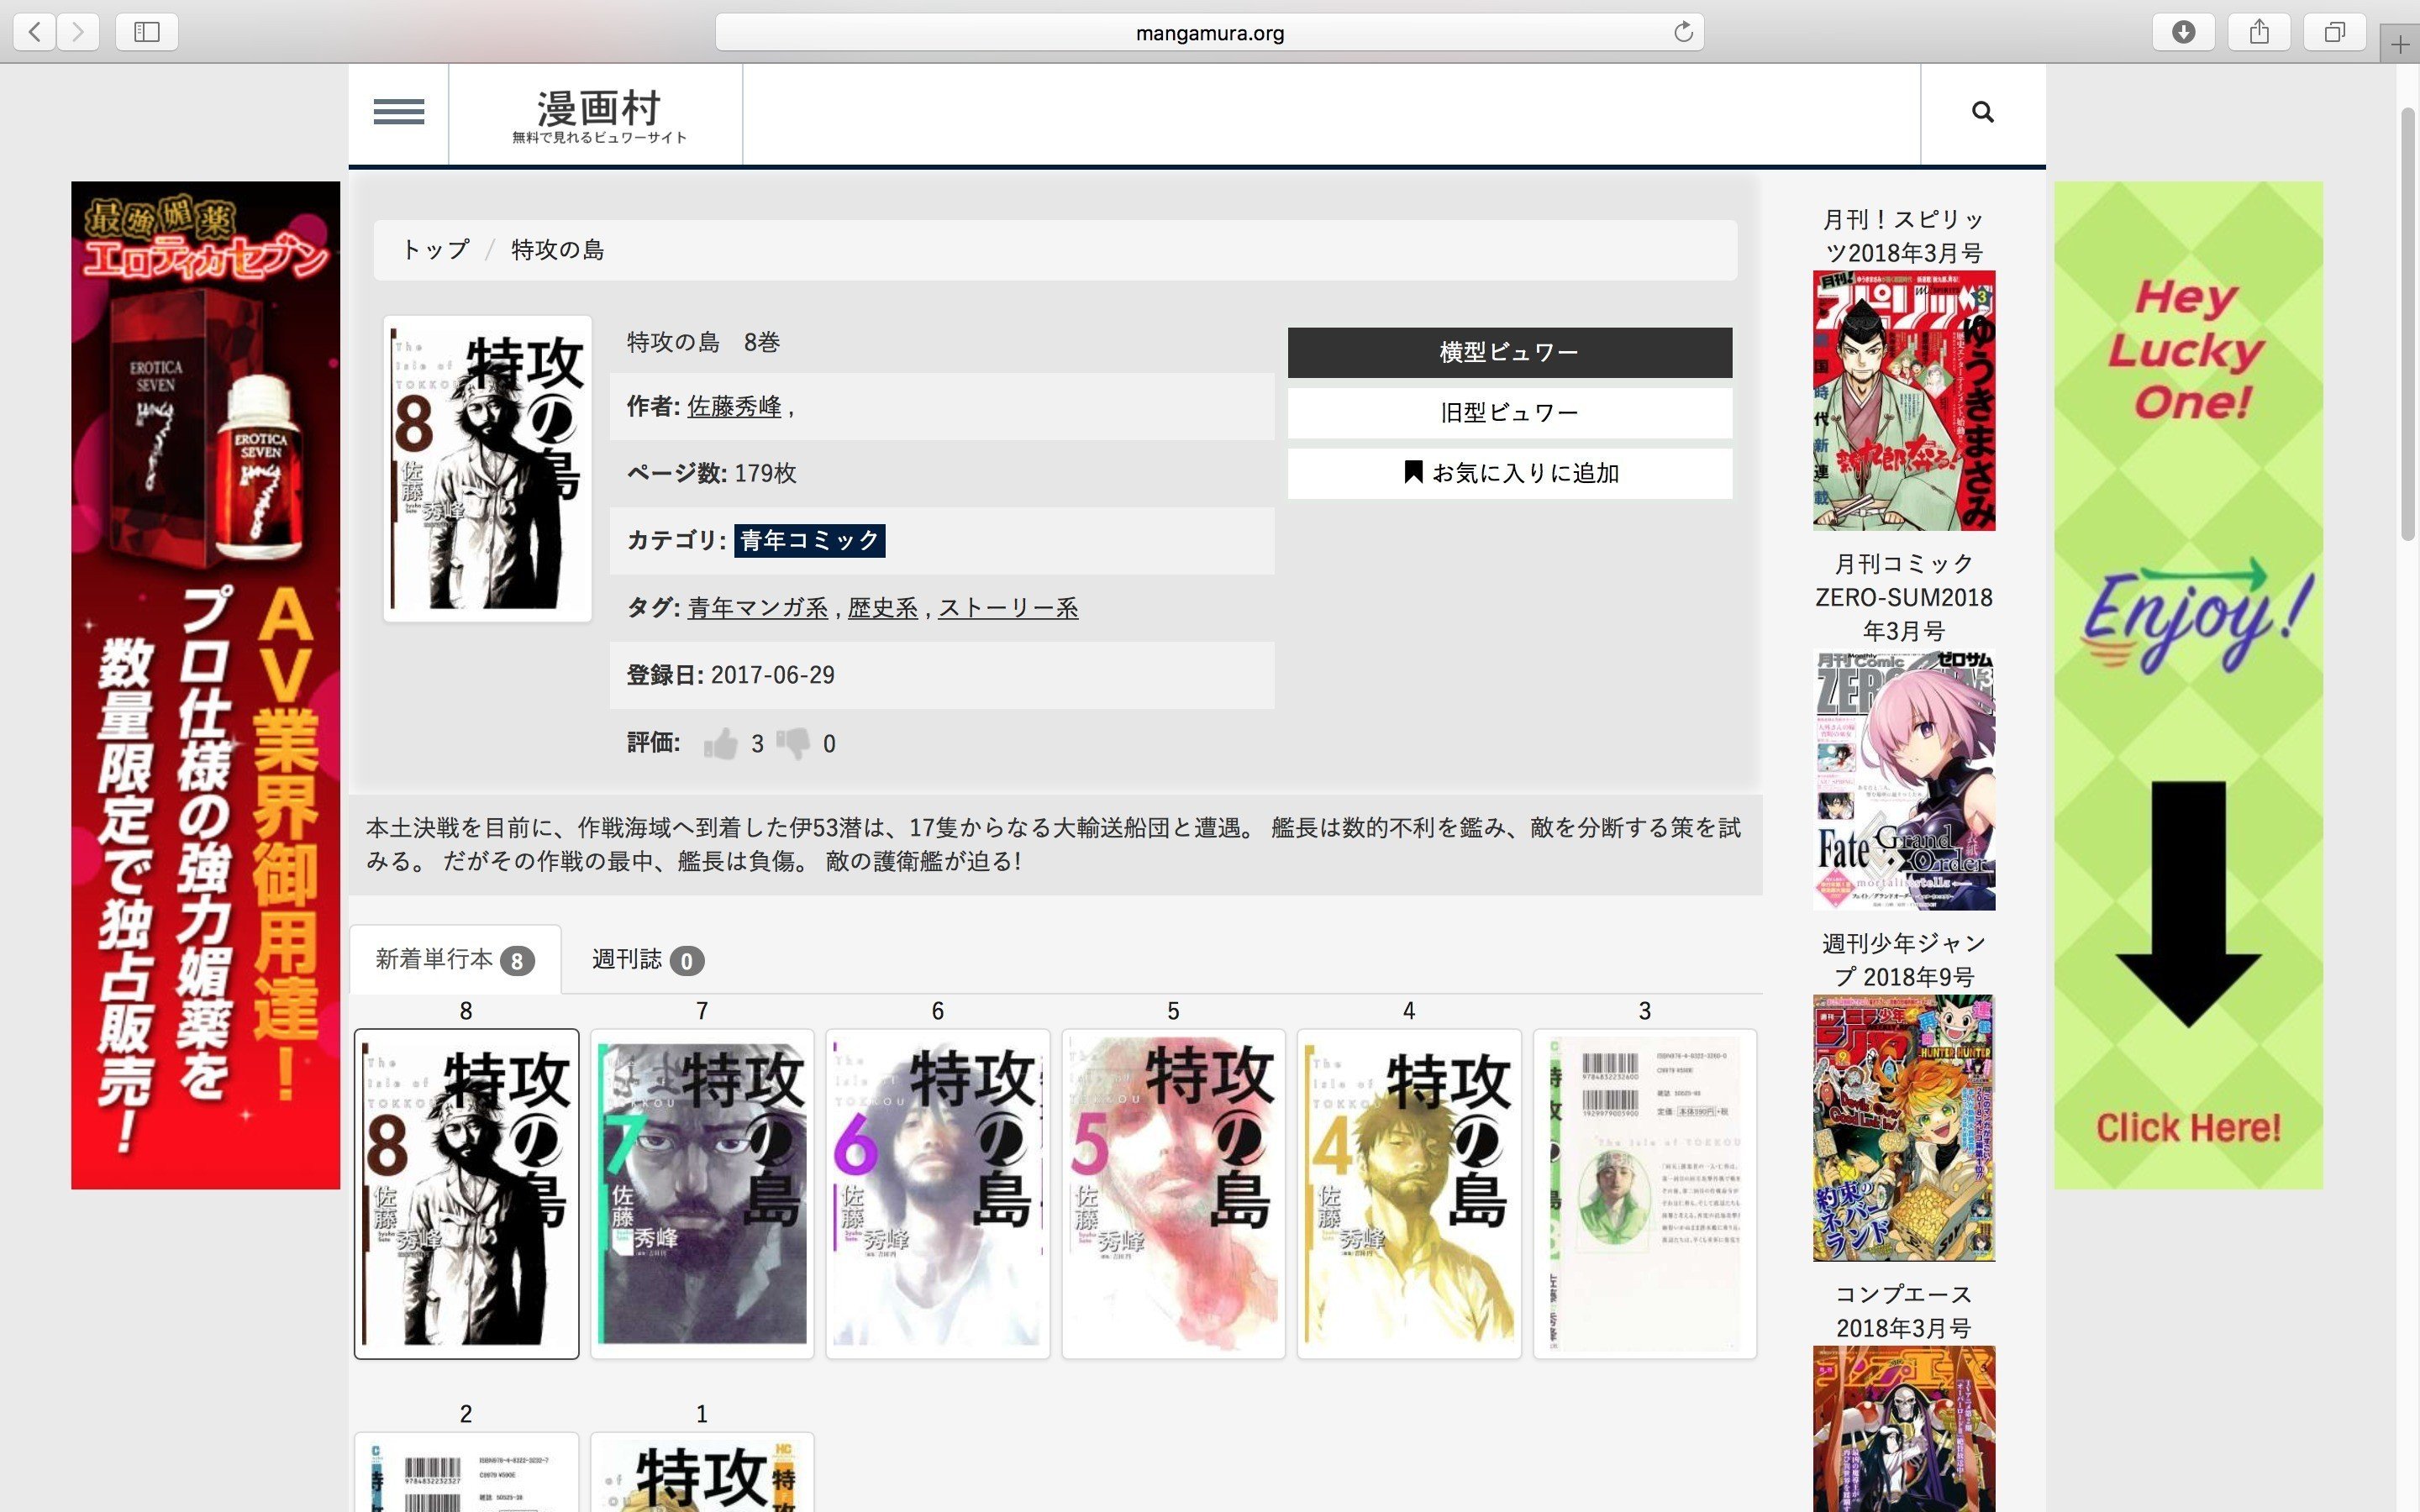Click the Safari share icon
This screenshot has width=2420, height=1512.
(x=2259, y=32)
